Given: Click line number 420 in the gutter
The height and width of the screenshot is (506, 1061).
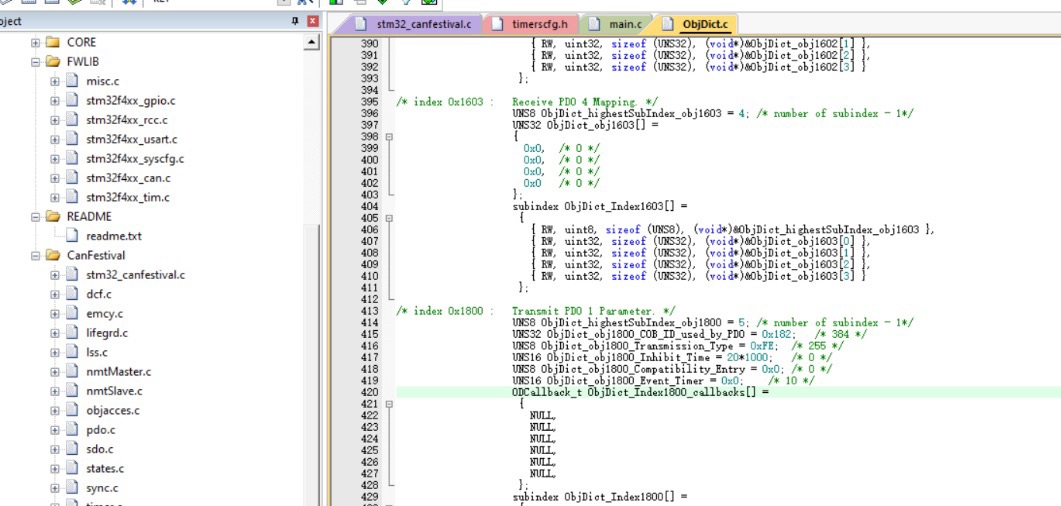Looking at the screenshot, I should click(x=370, y=392).
